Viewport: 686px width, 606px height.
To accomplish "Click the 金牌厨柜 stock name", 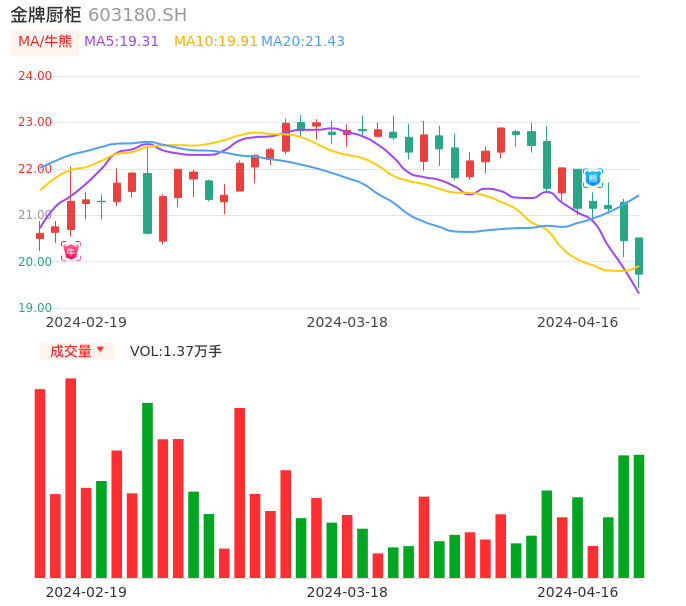I will (46, 15).
